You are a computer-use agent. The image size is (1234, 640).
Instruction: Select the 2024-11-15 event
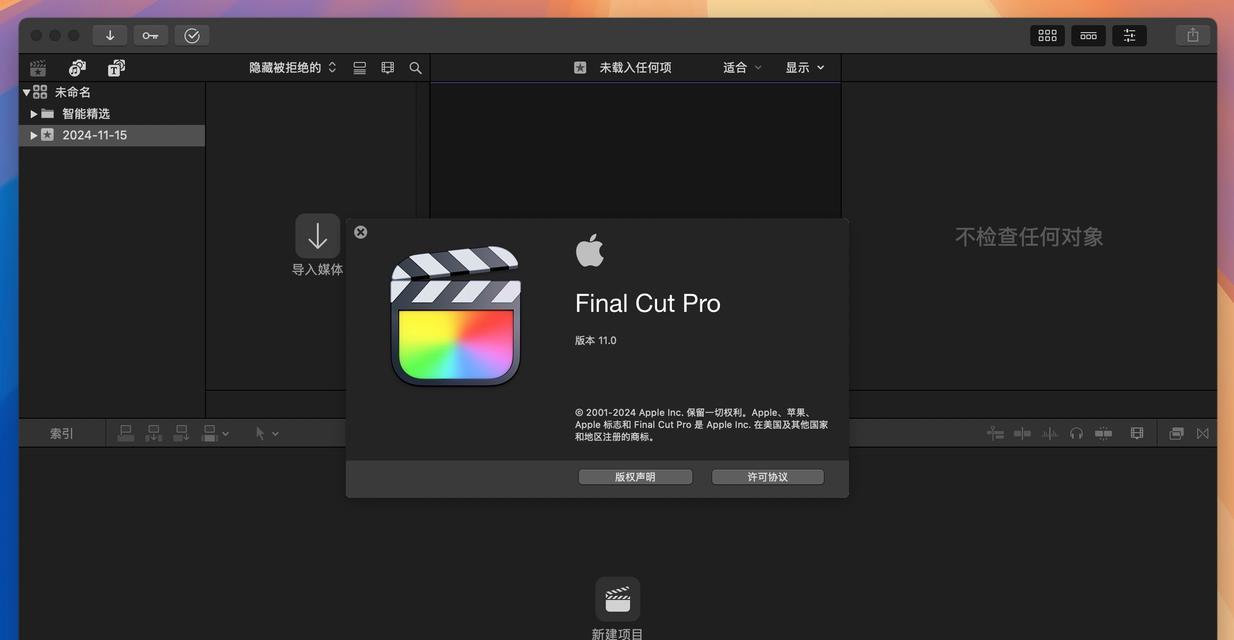point(112,135)
